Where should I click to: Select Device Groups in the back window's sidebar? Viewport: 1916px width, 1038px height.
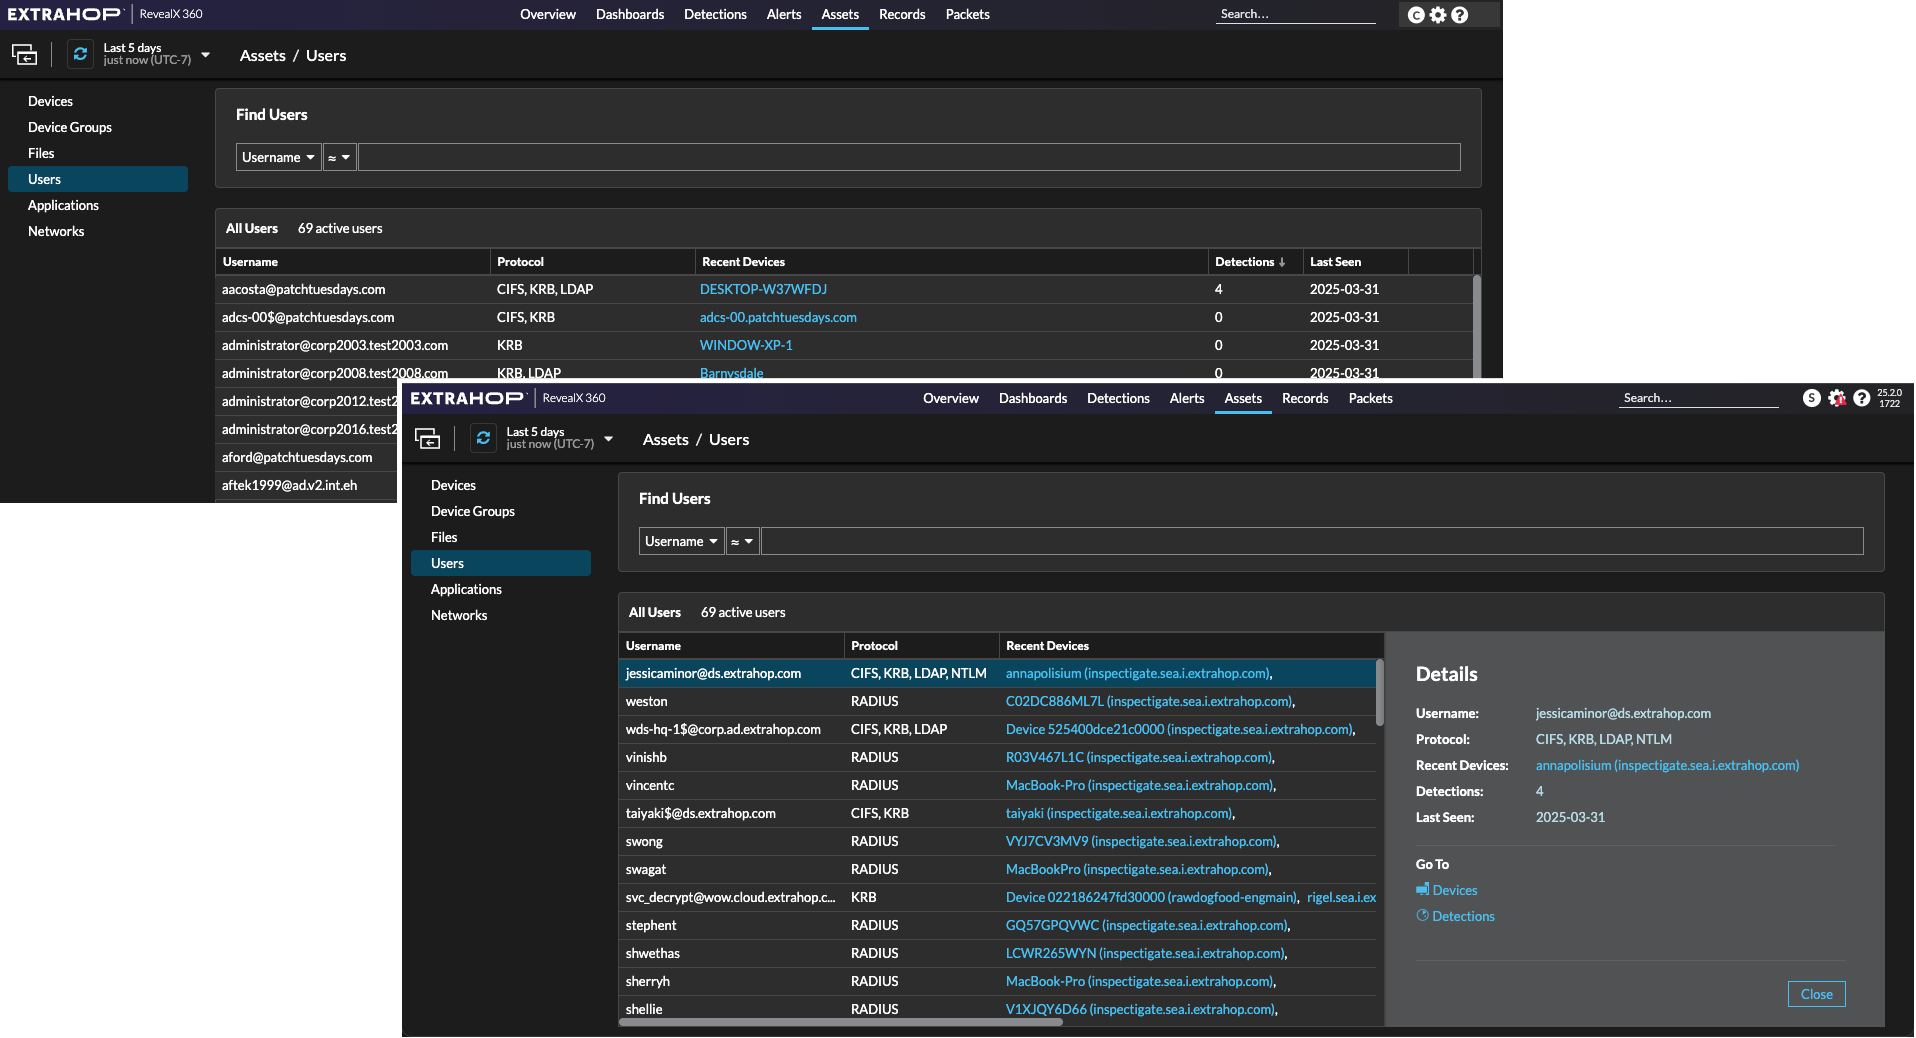(98, 127)
